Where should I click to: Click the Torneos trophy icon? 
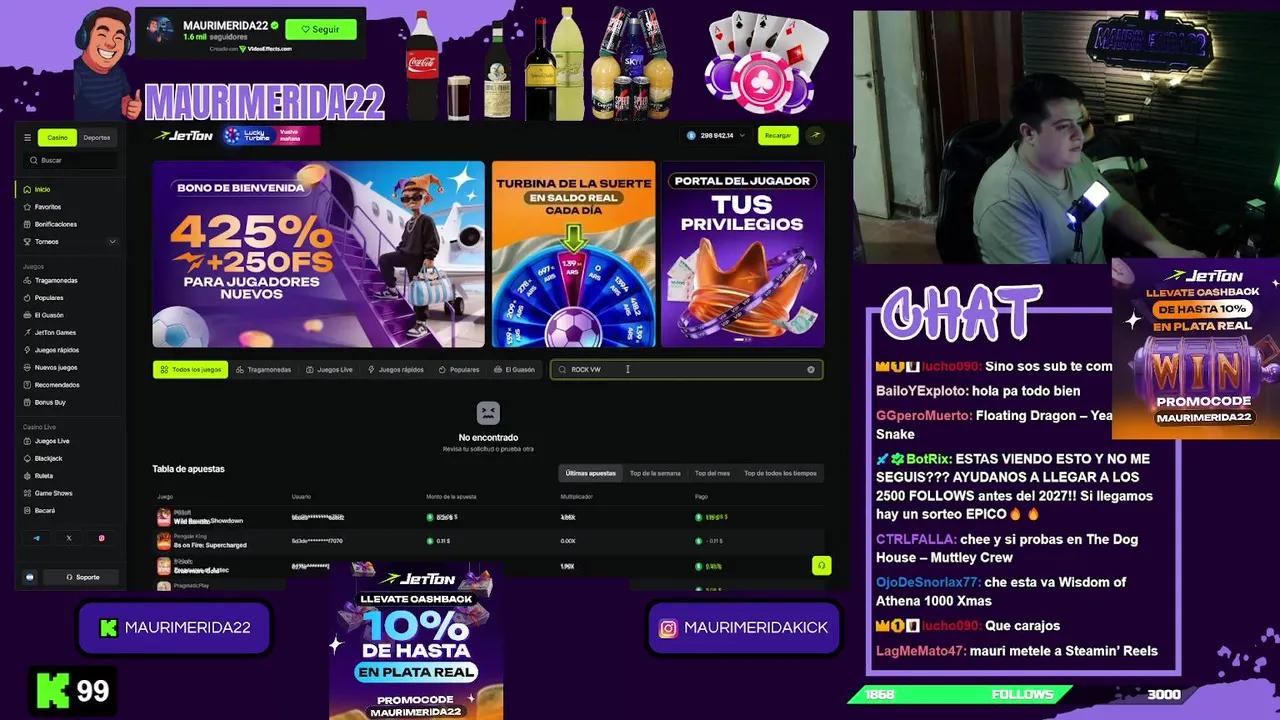coord(27,242)
